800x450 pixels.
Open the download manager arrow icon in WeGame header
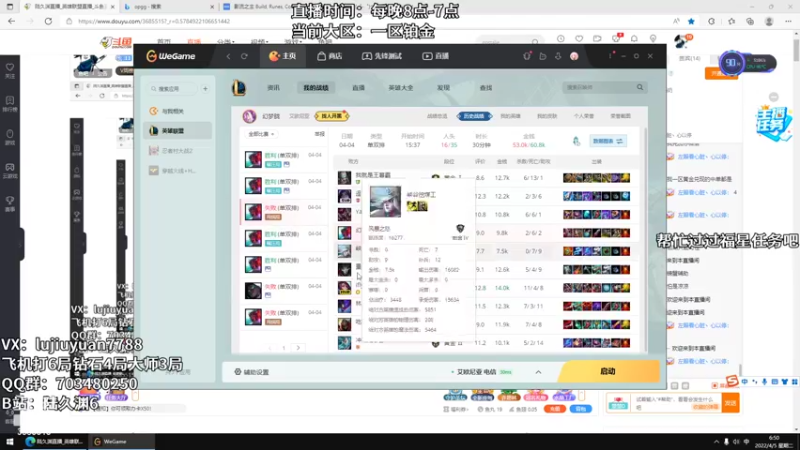558,56
